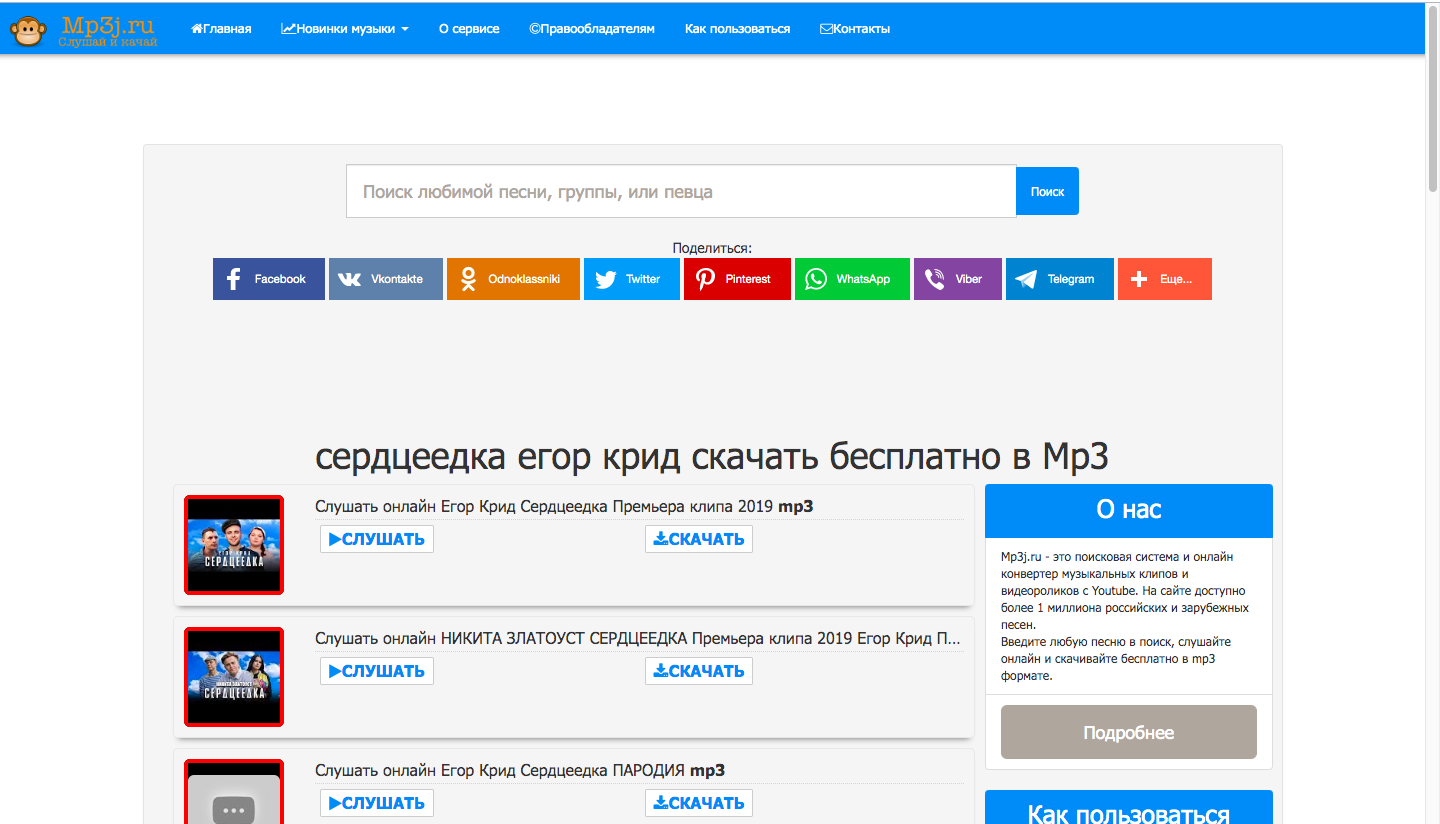Image resolution: width=1440 pixels, height=824 pixels.
Task: Open the Как пользоваться nav item
Action: (737, 29)
